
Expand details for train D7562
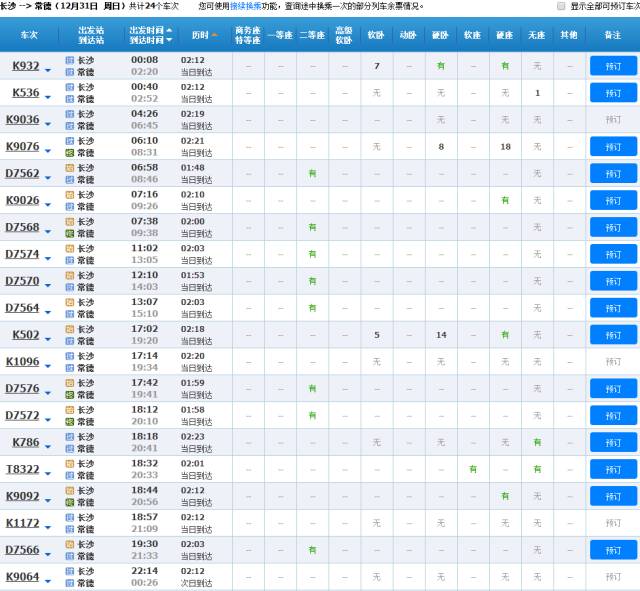[48, 178]
